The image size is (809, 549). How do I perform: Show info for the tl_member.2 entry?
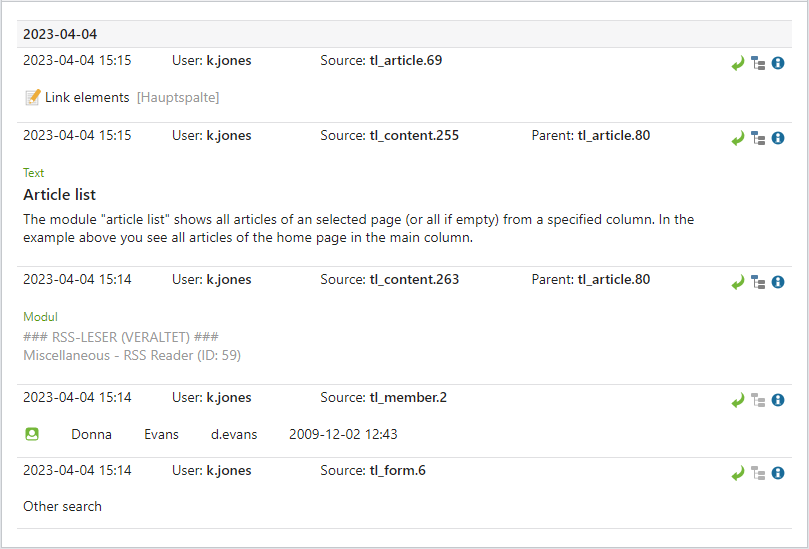click(x=778, y=400)
